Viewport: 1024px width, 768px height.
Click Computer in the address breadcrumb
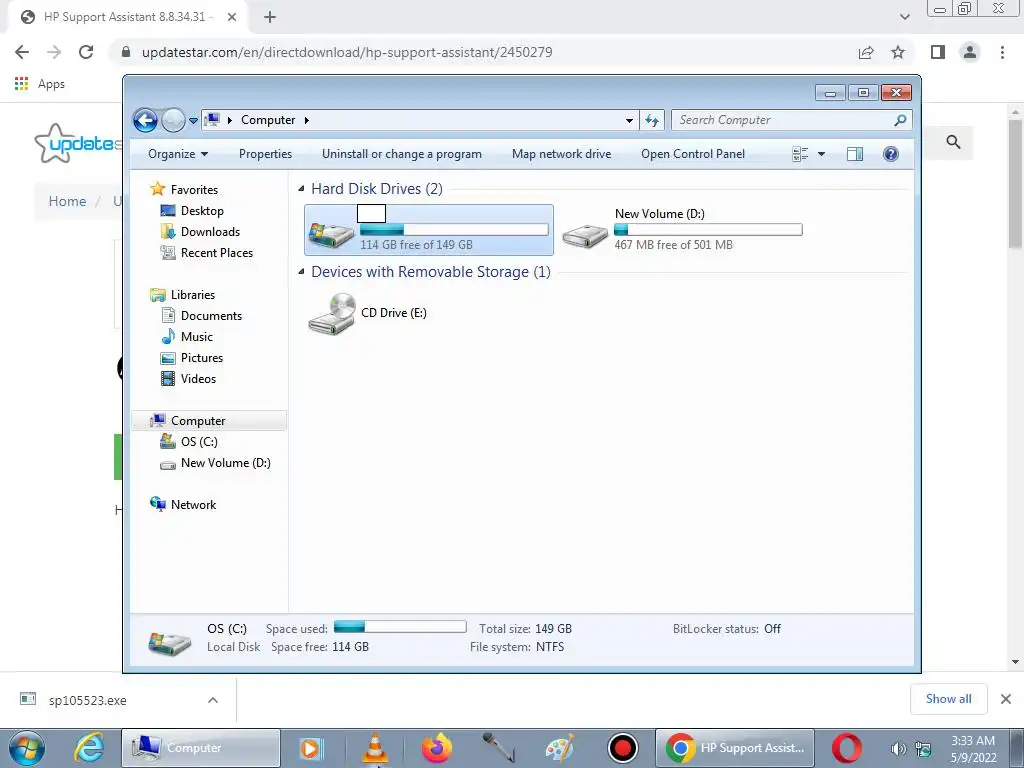pos(268,120)
